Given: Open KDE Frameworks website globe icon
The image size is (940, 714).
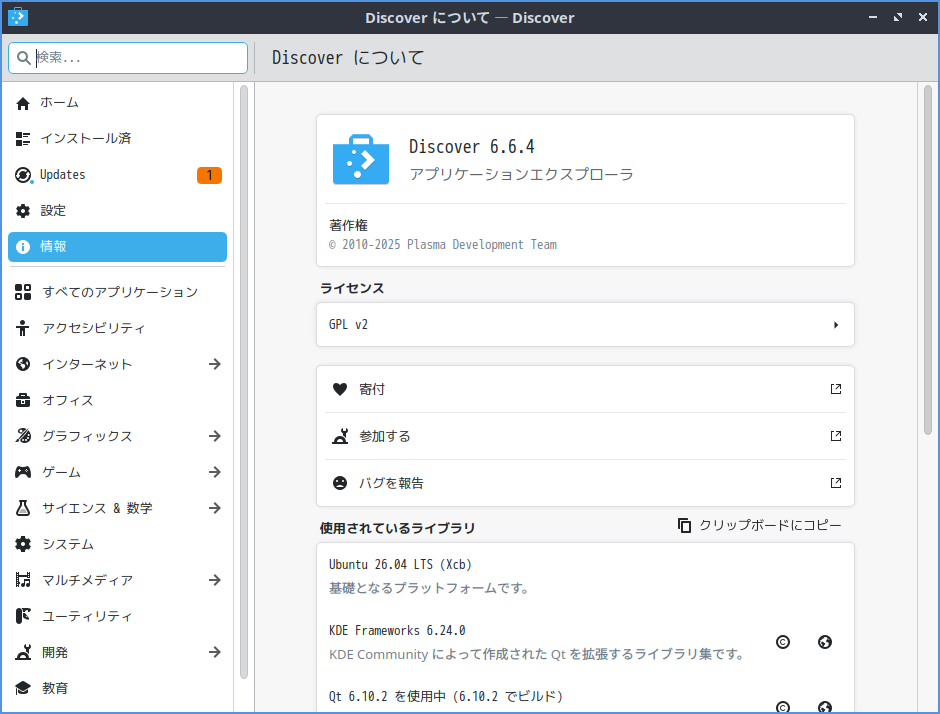Looking at the screenshot, I should click(825, 642).
